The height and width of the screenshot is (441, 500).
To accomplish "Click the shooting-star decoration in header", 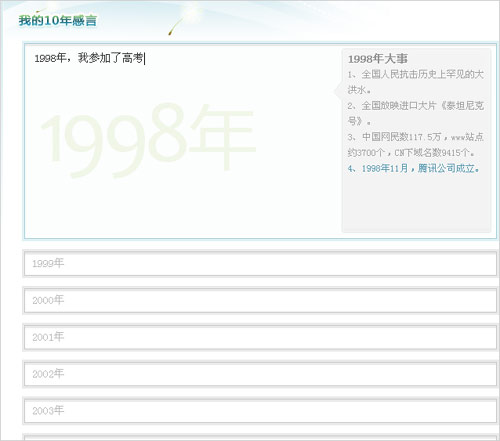I will [x=177, y=25].
